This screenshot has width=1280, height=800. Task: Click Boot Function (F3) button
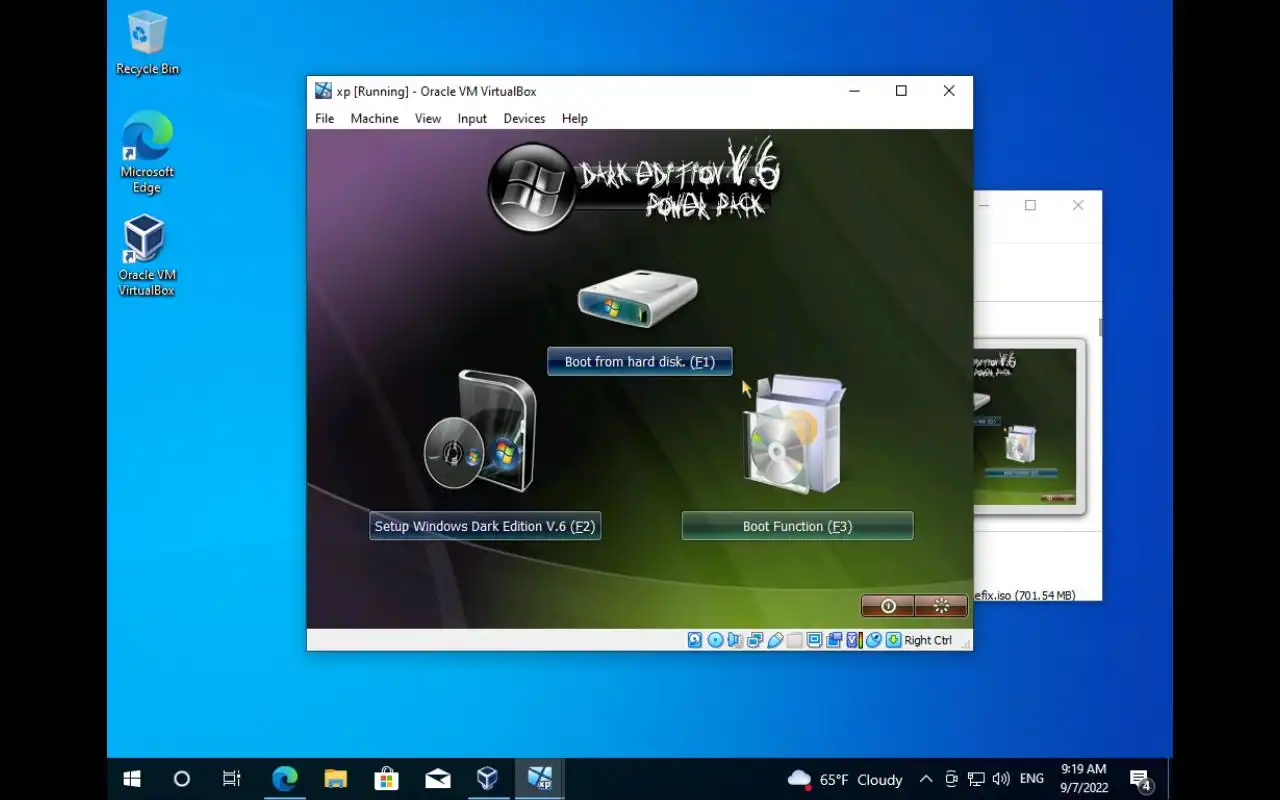point(797,526)
